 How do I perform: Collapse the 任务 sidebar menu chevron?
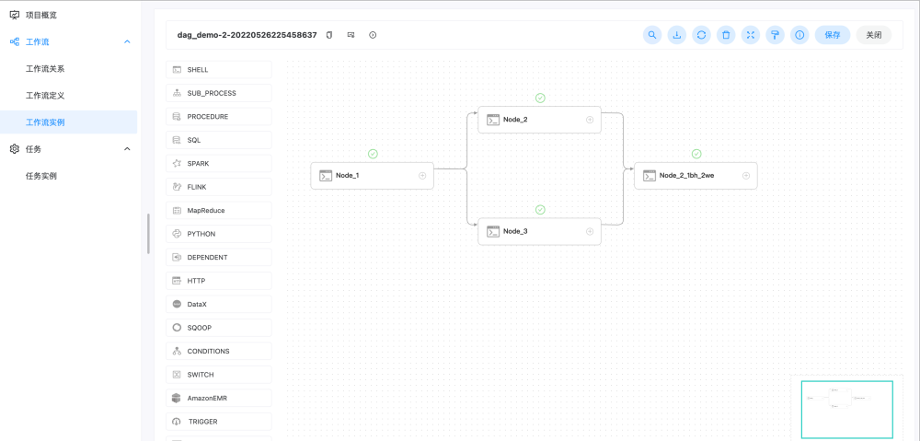(x=127, y=149)
